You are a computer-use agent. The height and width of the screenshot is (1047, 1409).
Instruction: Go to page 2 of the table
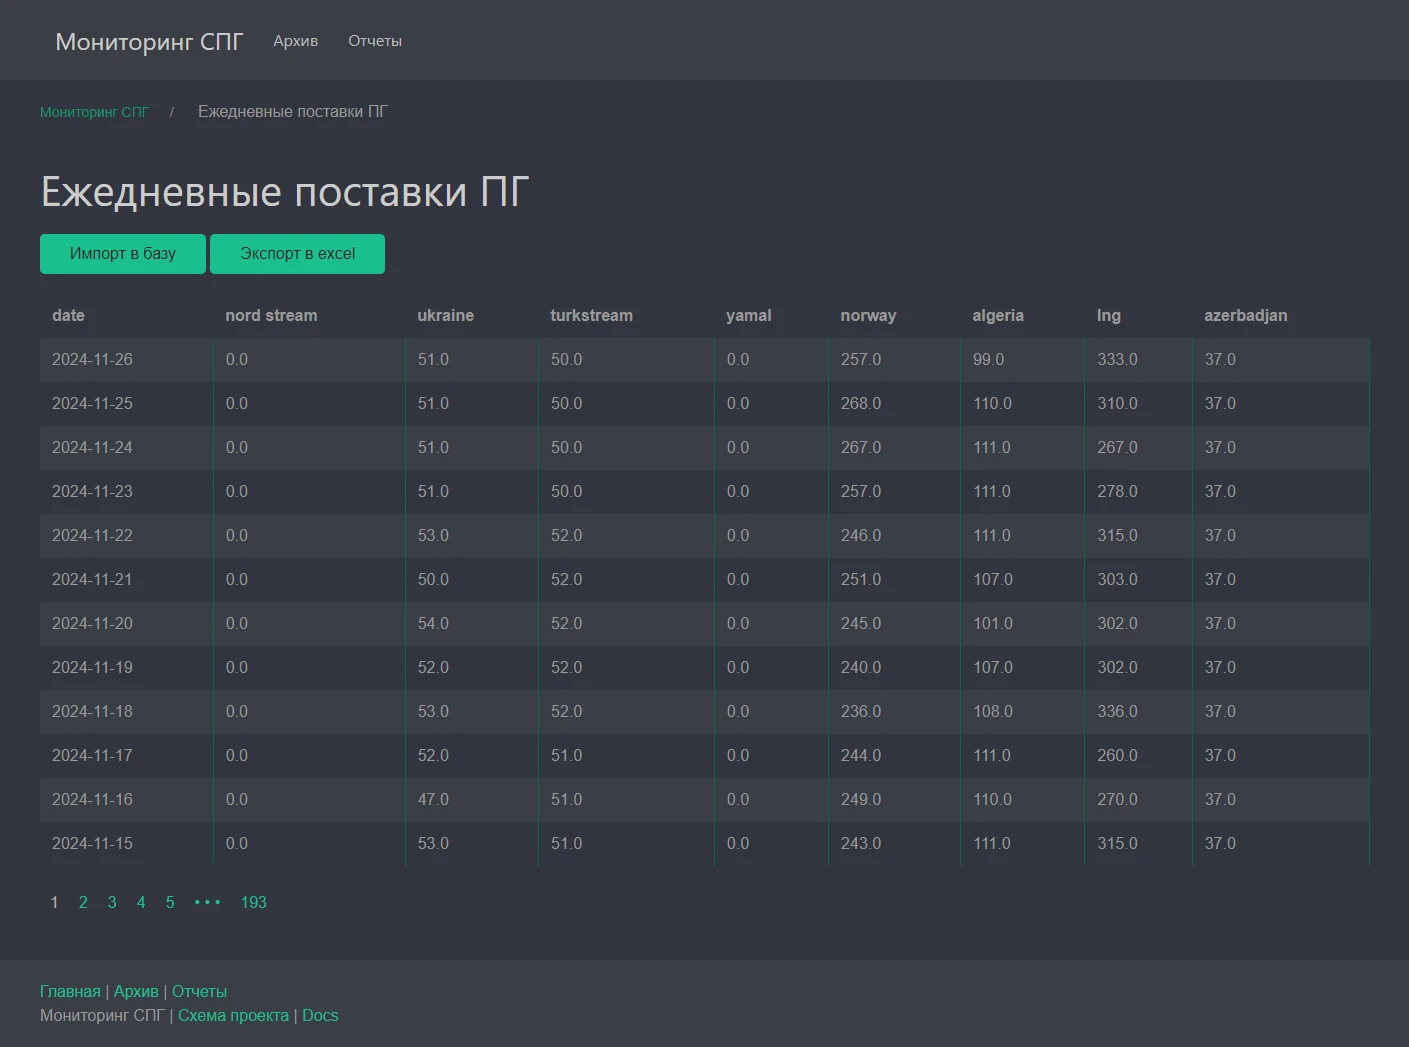(83, 902)
